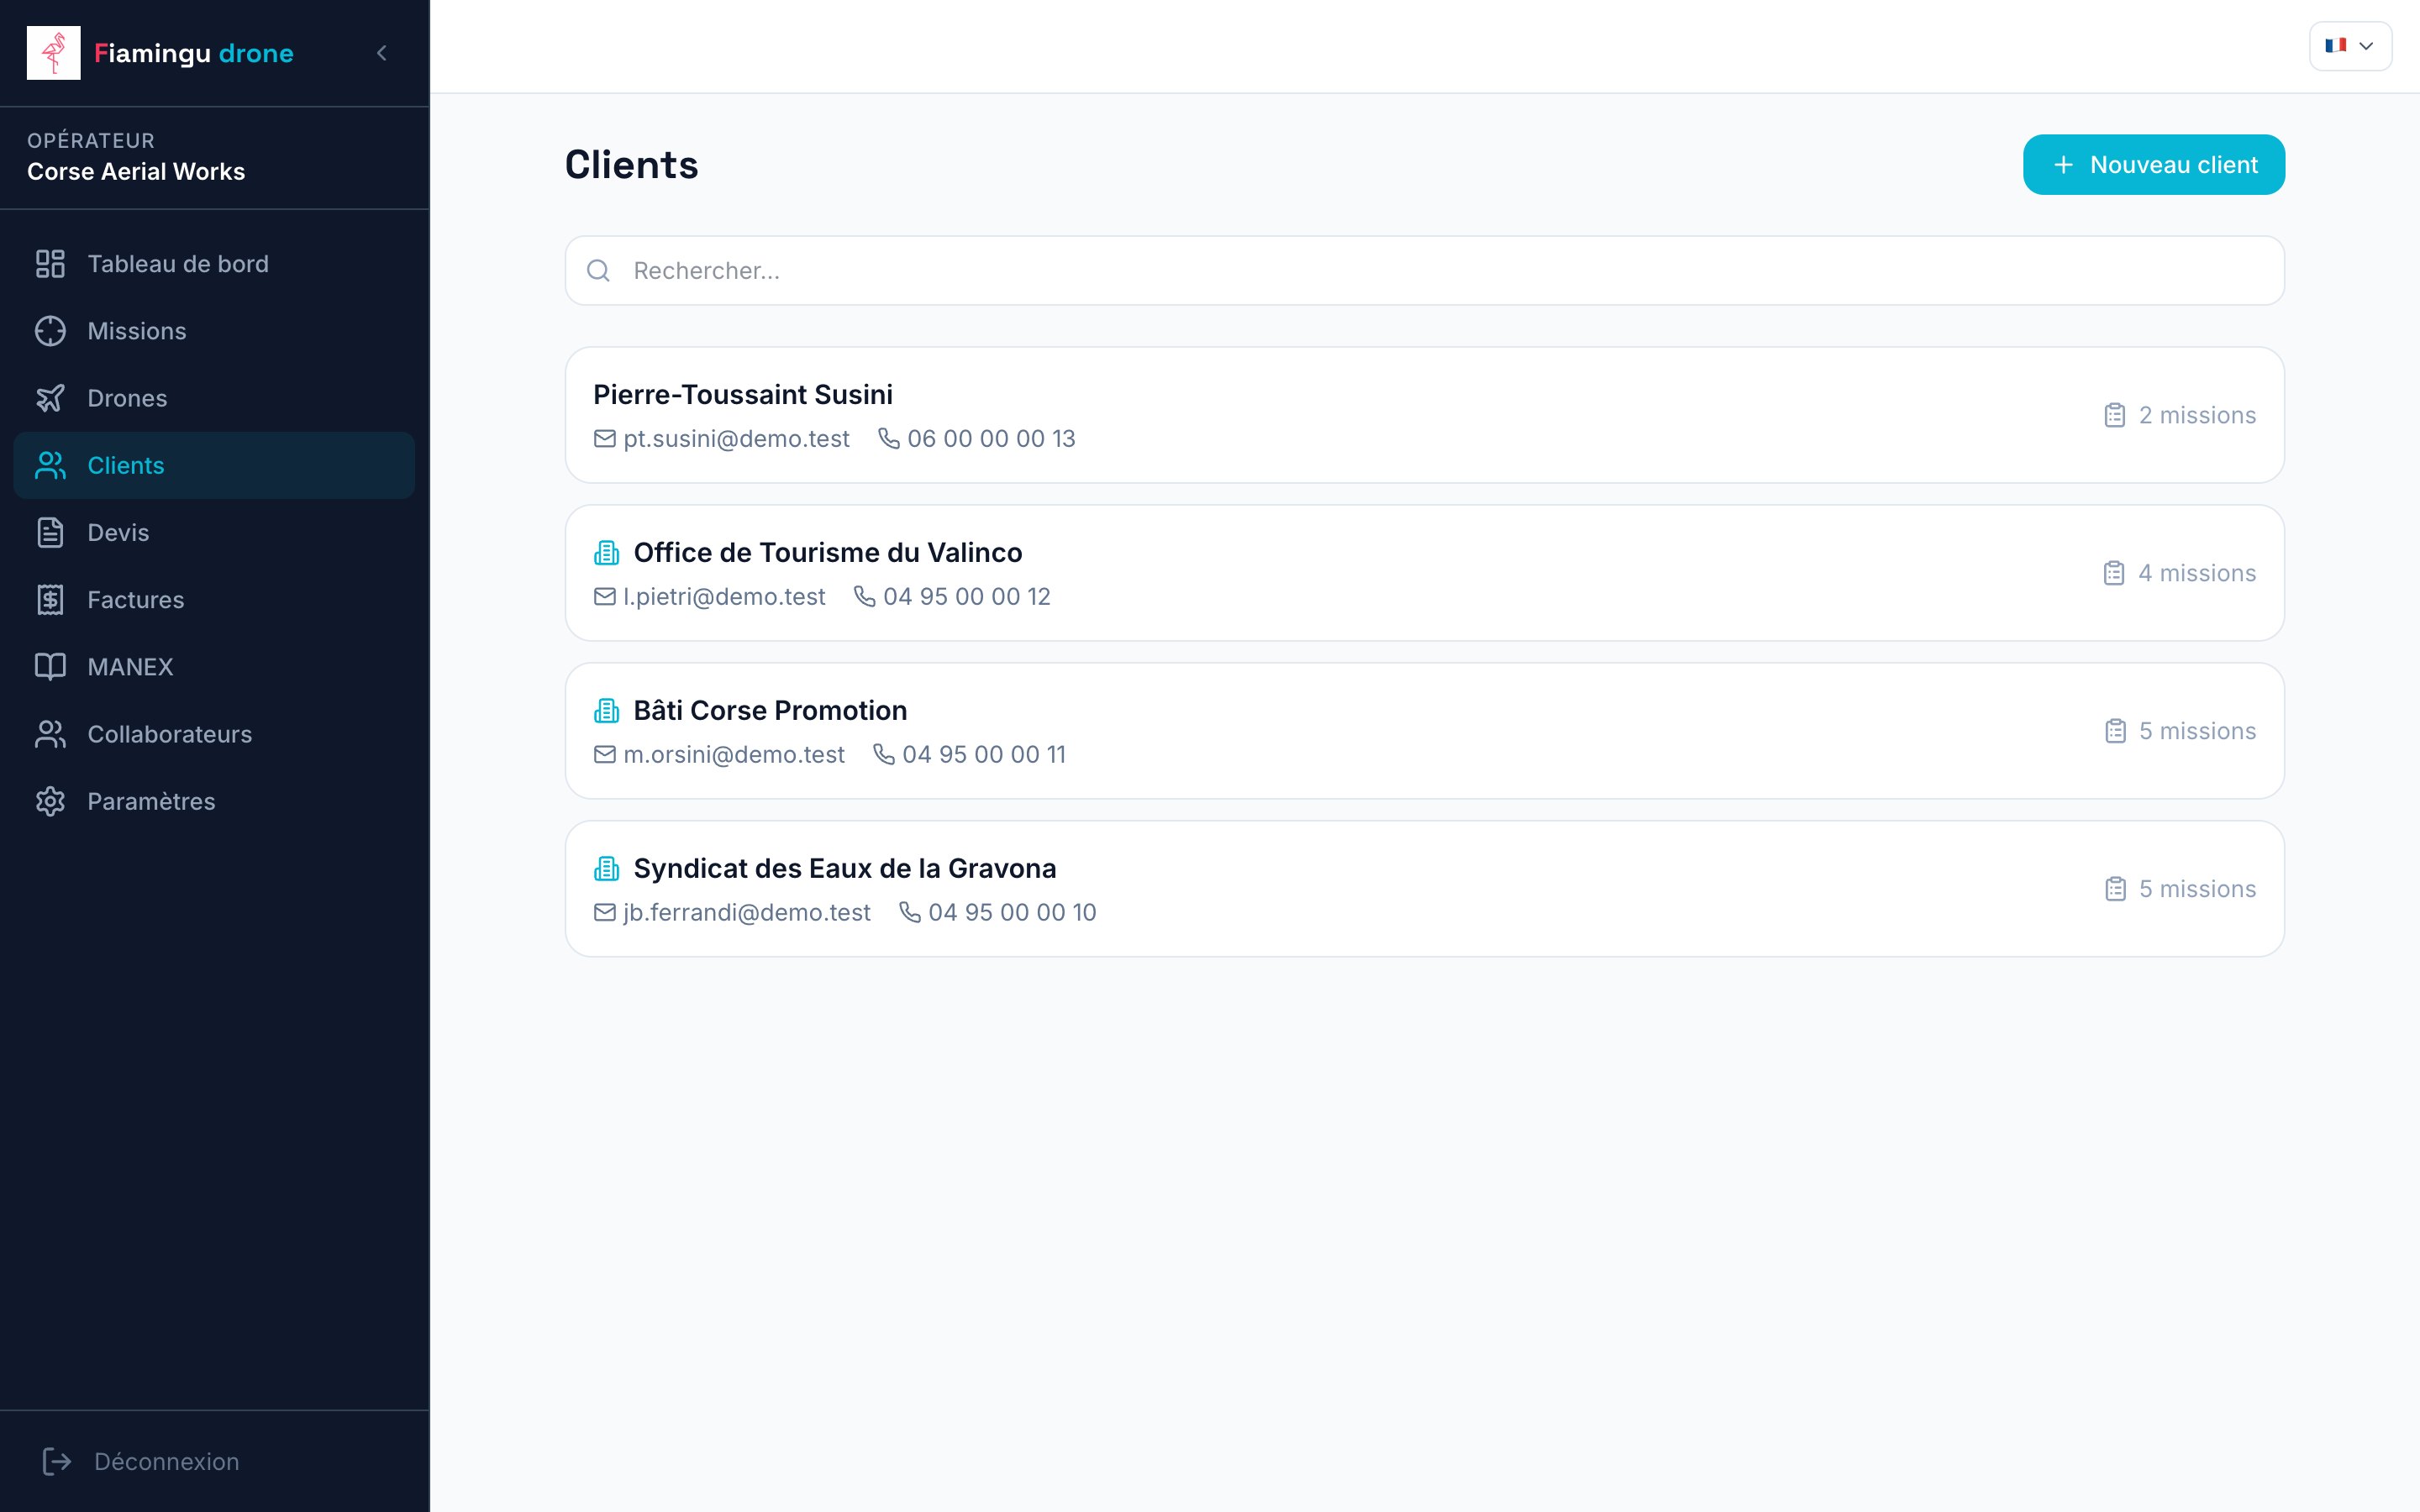This screenshot has width=2420, height=1512.
Task: Click 5 missions on Bâti Corse Promotion
Action: click(x=2197, y=731)
